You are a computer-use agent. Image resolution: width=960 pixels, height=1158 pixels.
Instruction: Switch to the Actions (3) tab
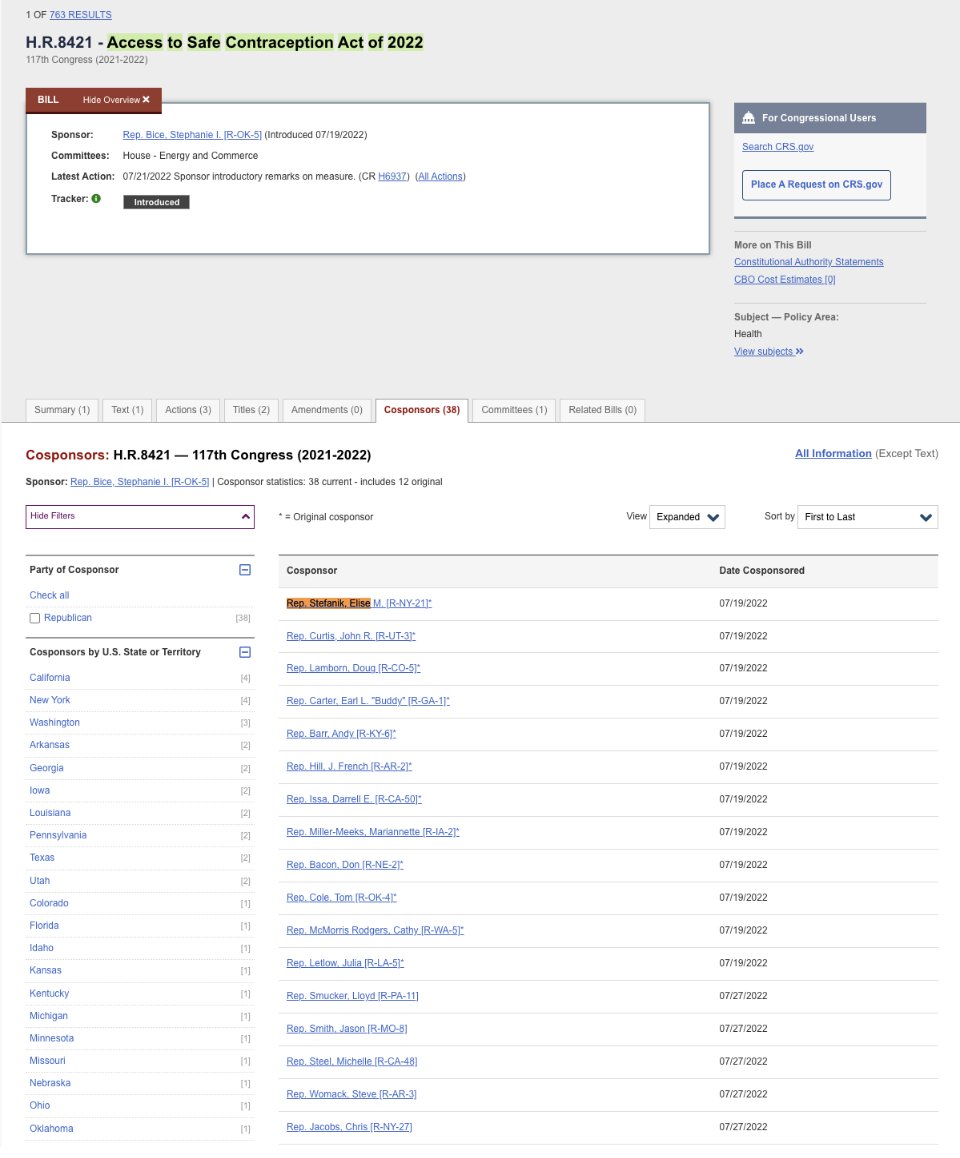[x=188, y=410]
